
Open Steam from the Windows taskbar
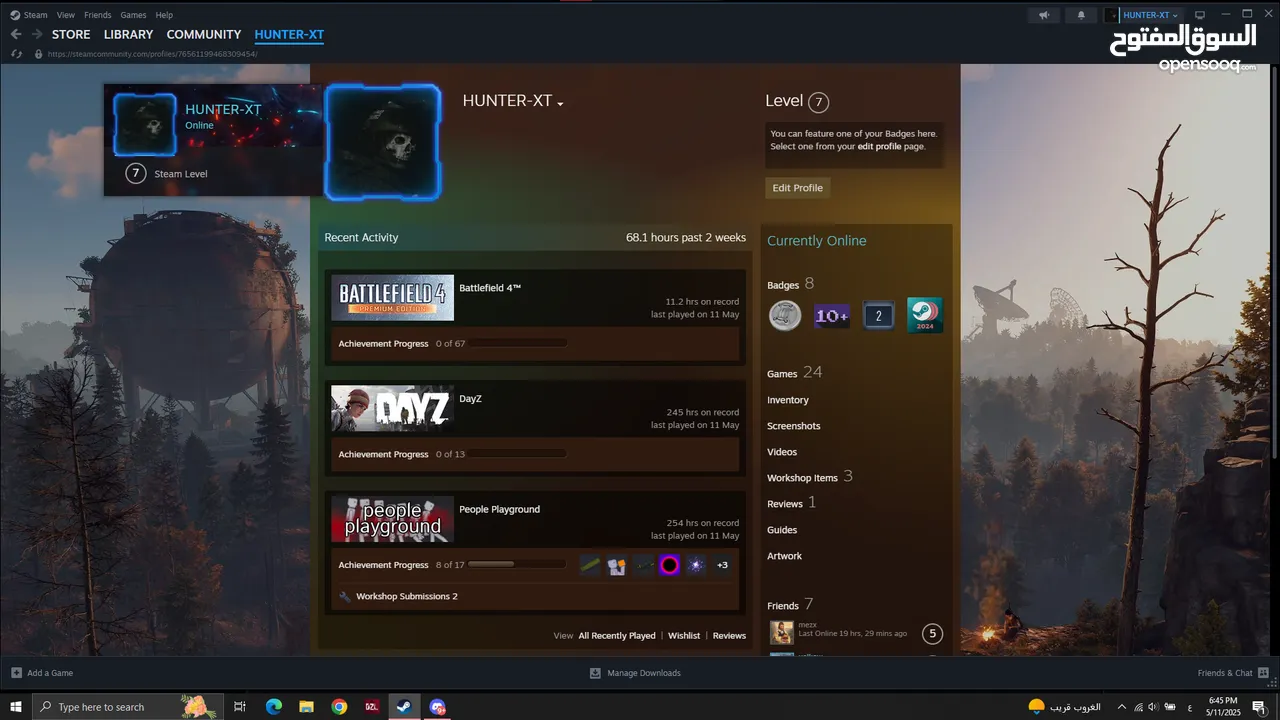click(404, 706)
